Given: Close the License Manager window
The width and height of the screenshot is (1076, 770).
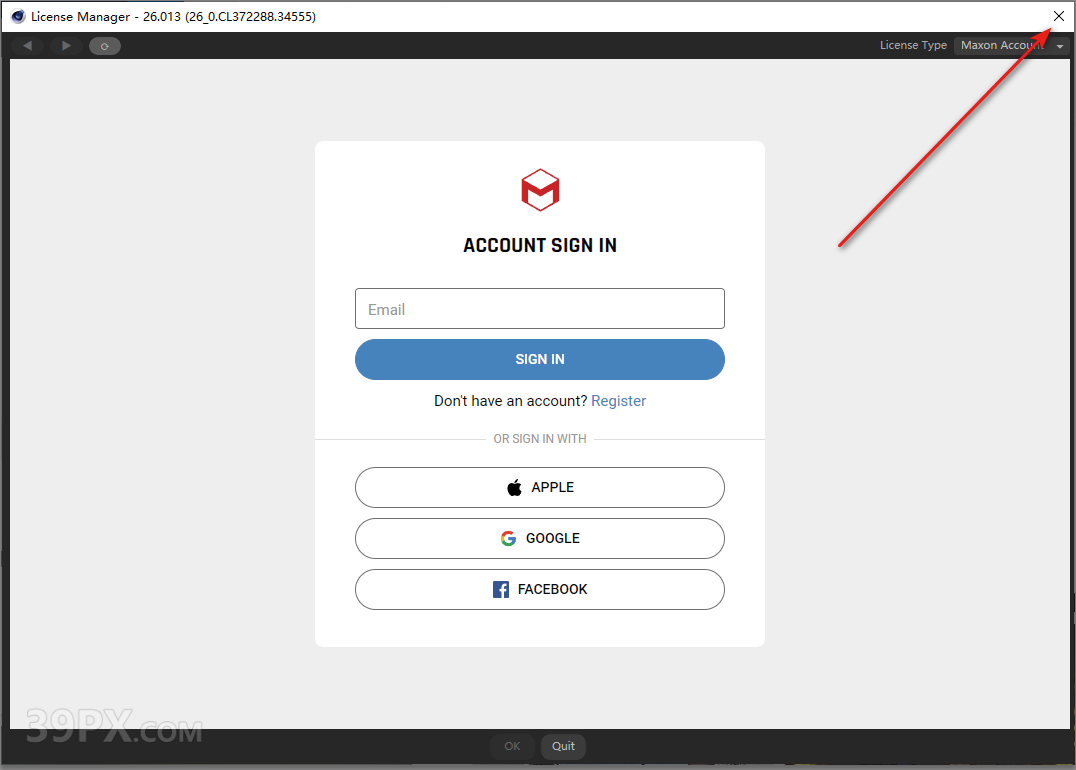Looking at the screenshot, I should [x=1059, y=16].
